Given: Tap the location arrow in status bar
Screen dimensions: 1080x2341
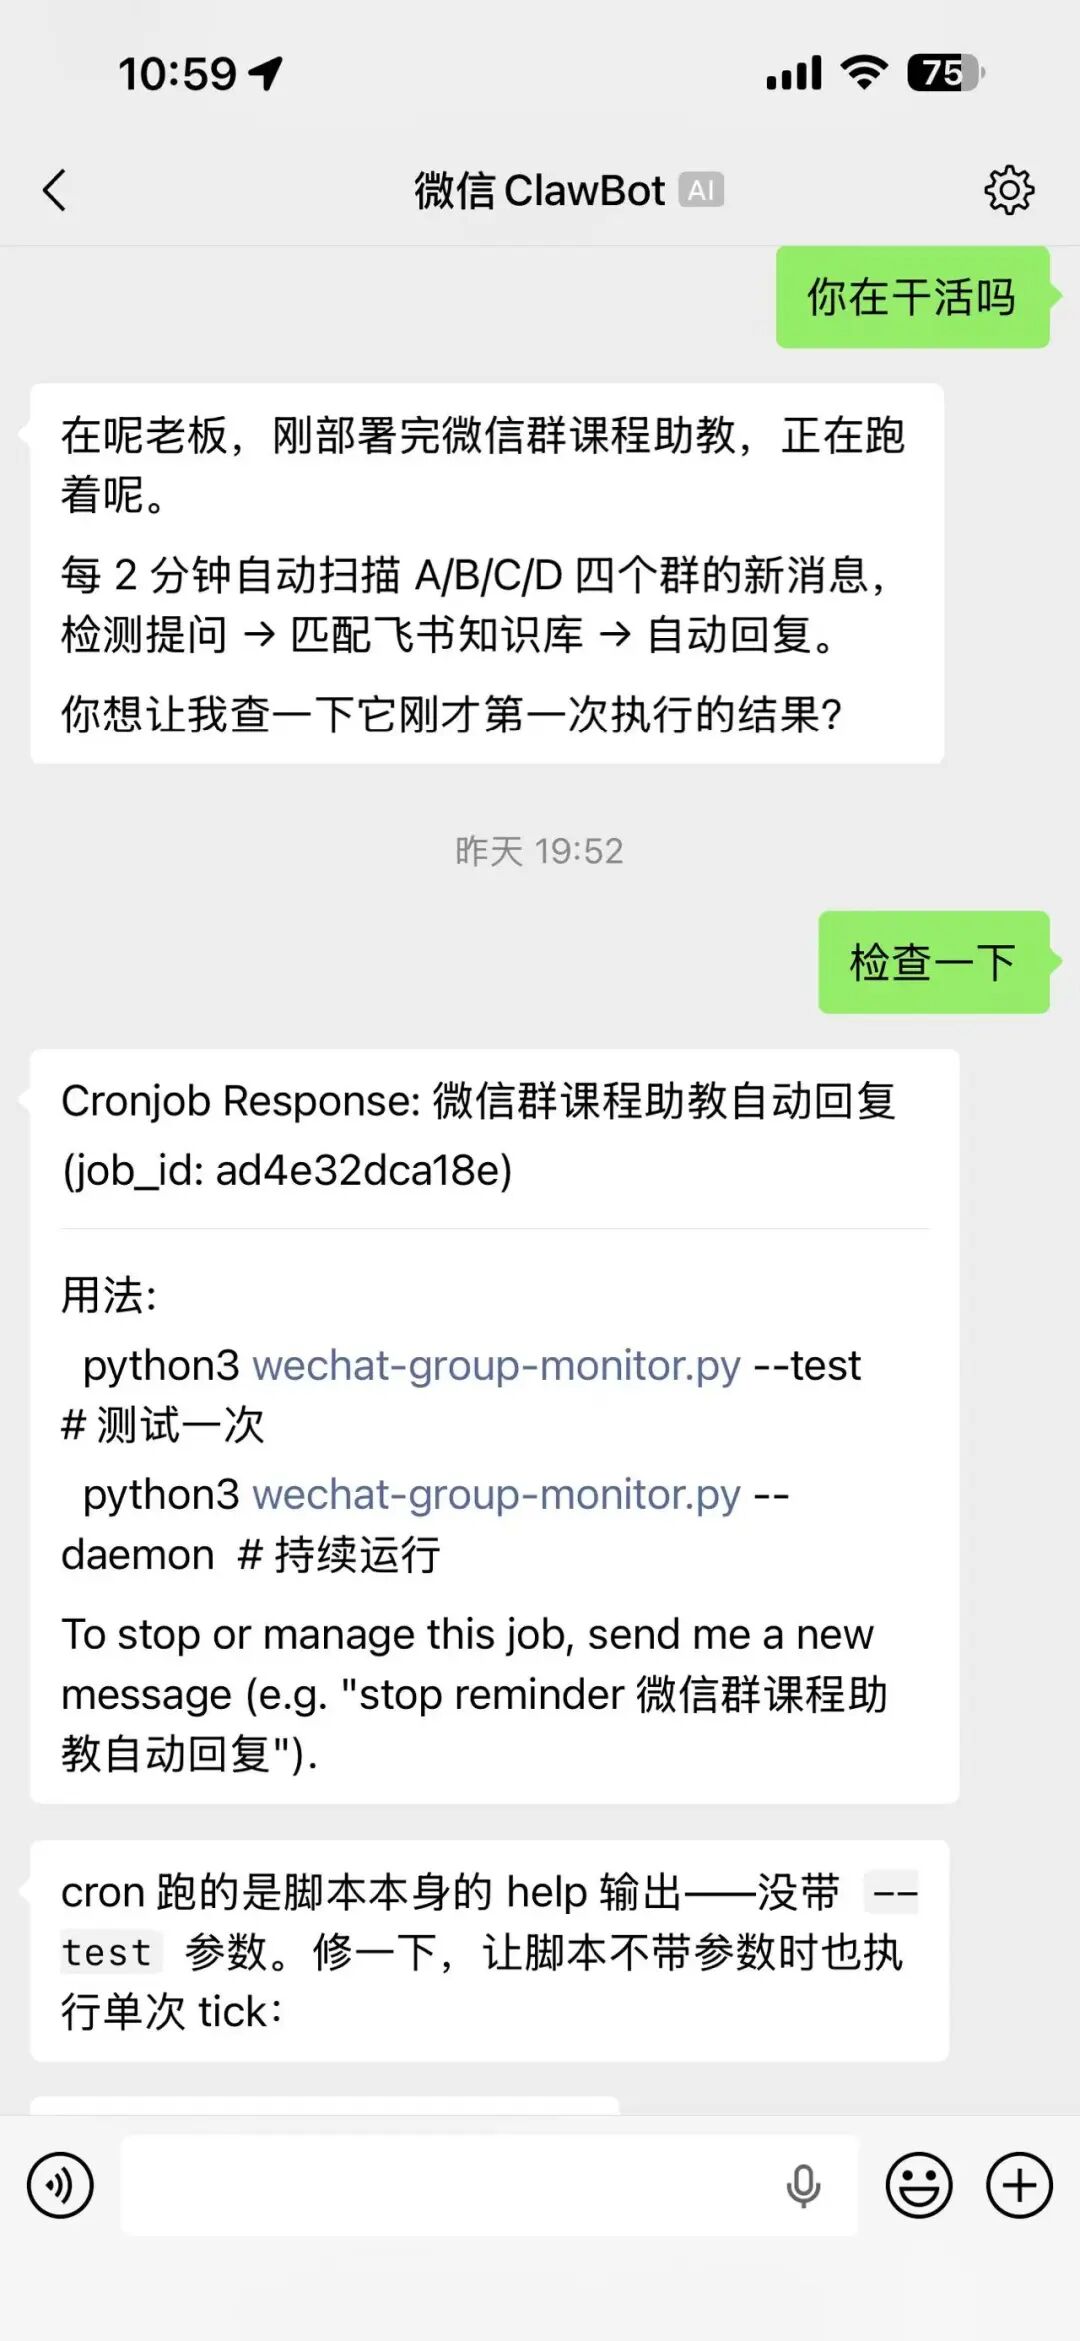Looking at the screenshot, I should click(x=266, y=73).
